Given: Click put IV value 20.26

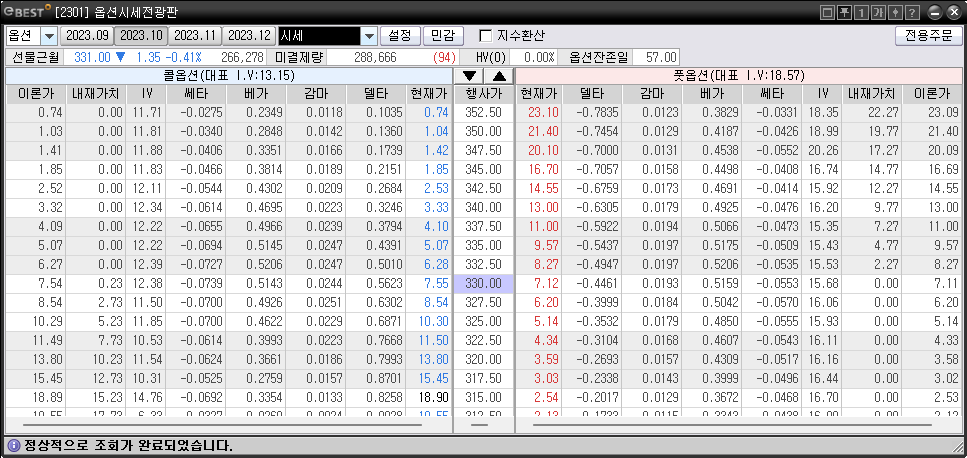Looking at the screenshot, I should tap(822, 151).
